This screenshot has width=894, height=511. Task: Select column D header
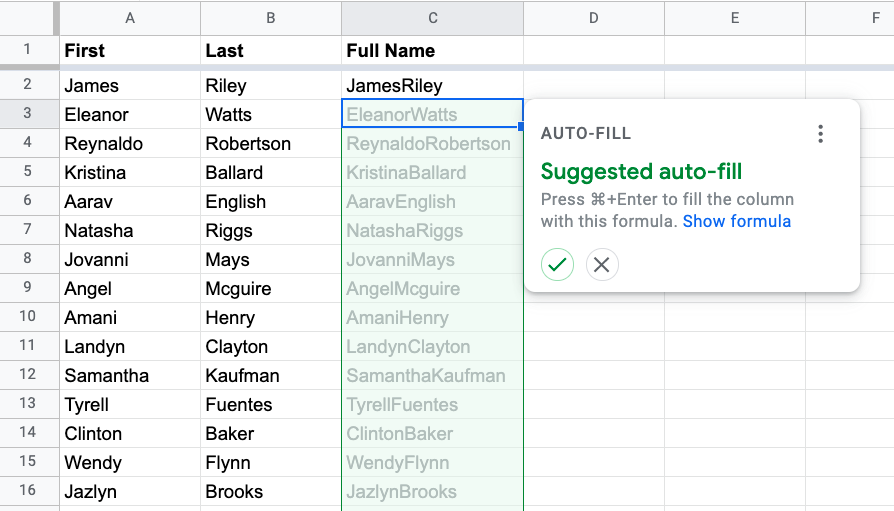[x=594, y=18]
